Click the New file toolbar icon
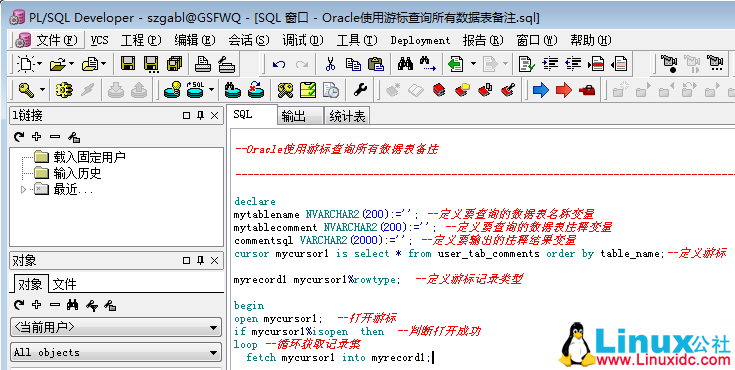 (26, 64)
